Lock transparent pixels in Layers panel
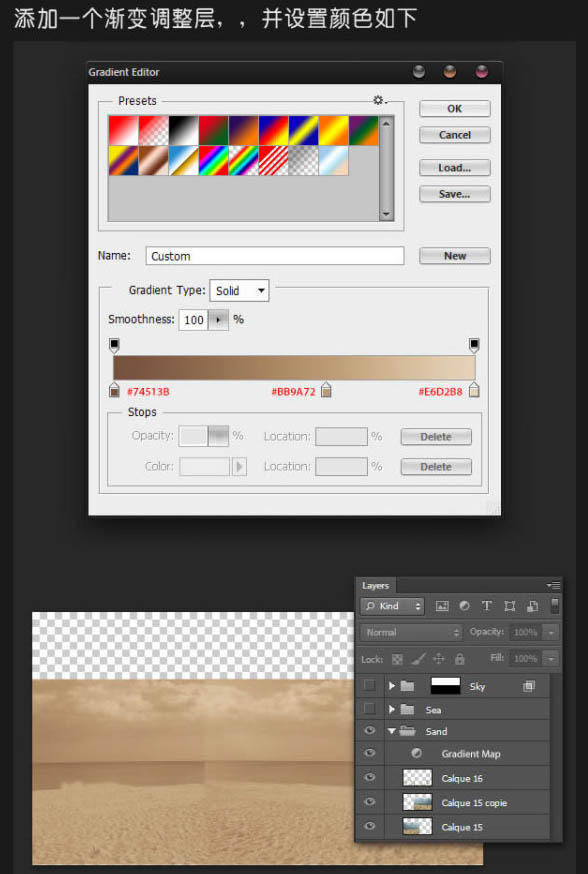This screenshot has height=874, width=588. tap(397, 659)
